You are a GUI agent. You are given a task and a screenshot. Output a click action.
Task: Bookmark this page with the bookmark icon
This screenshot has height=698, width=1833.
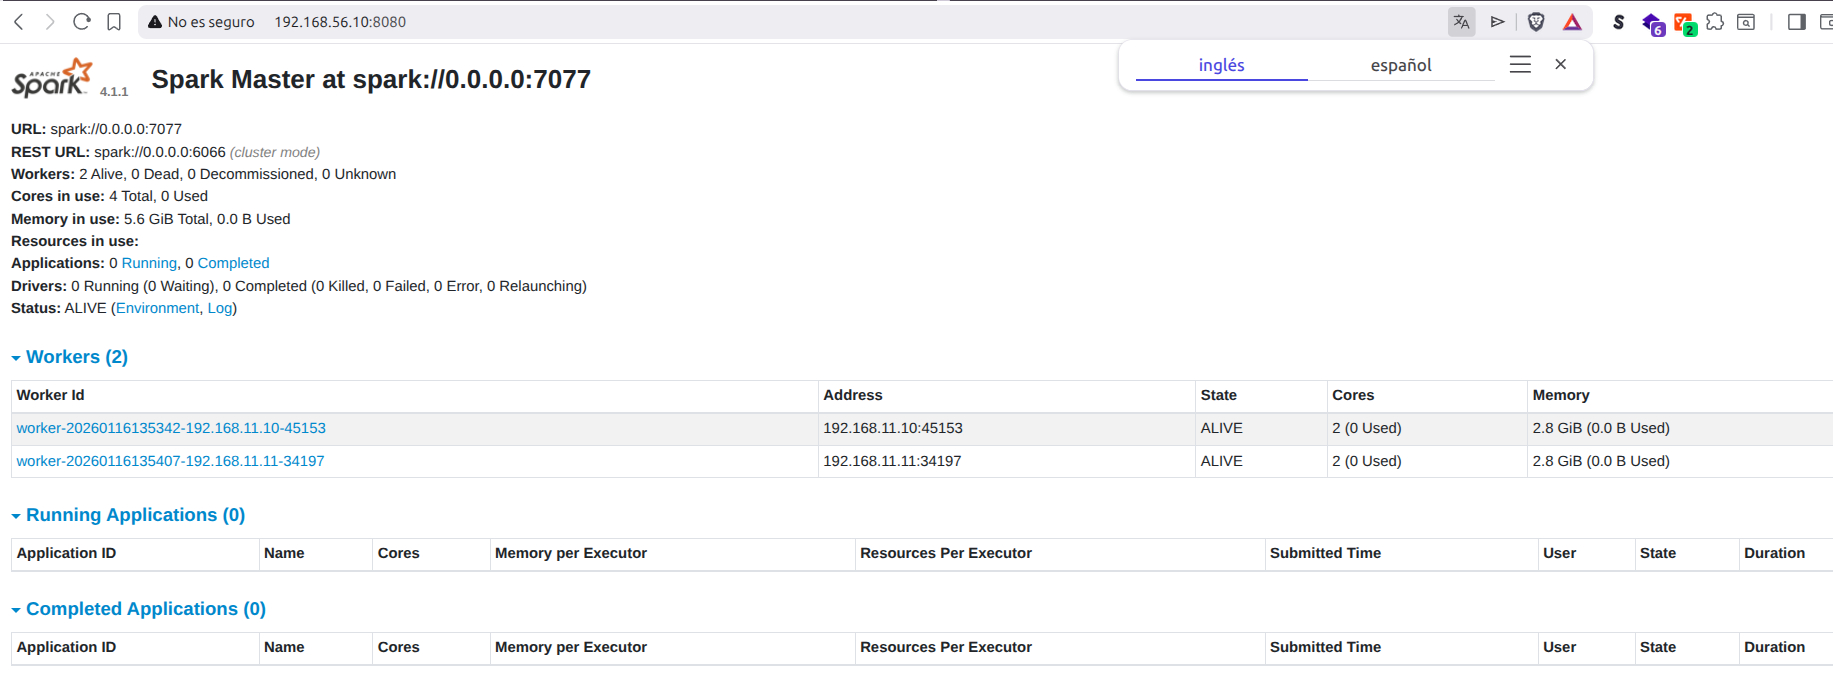tap(114, 22)
